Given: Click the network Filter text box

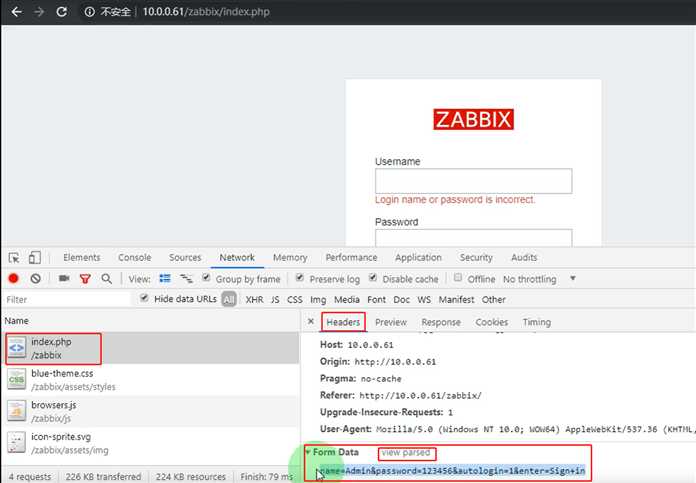Looking at the screenshot, I should 67,300.
